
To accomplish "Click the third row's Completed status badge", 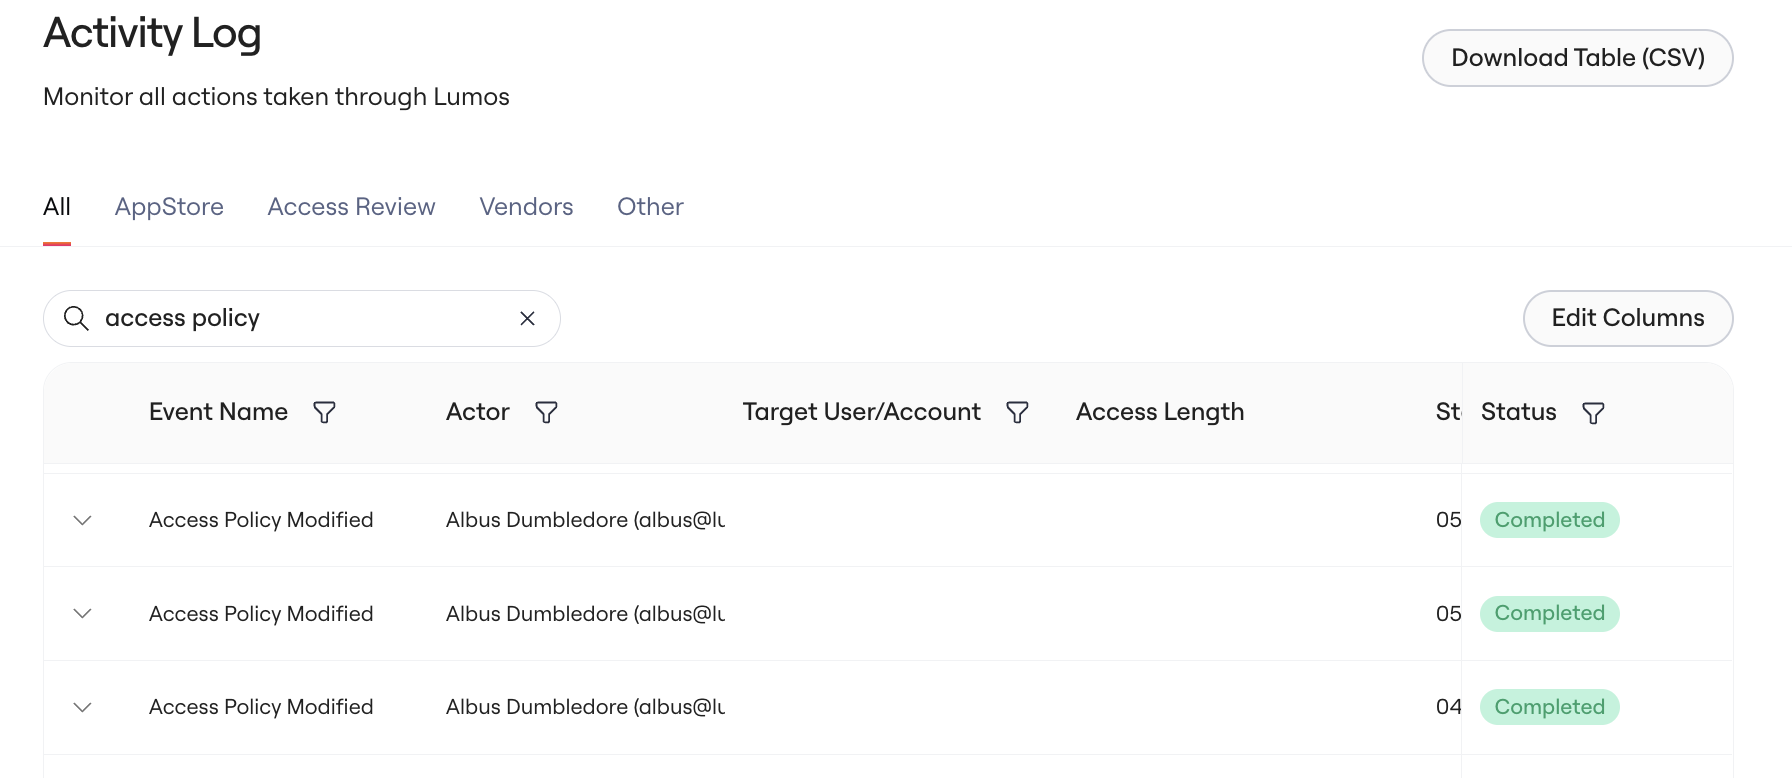I will point(1549,707).
